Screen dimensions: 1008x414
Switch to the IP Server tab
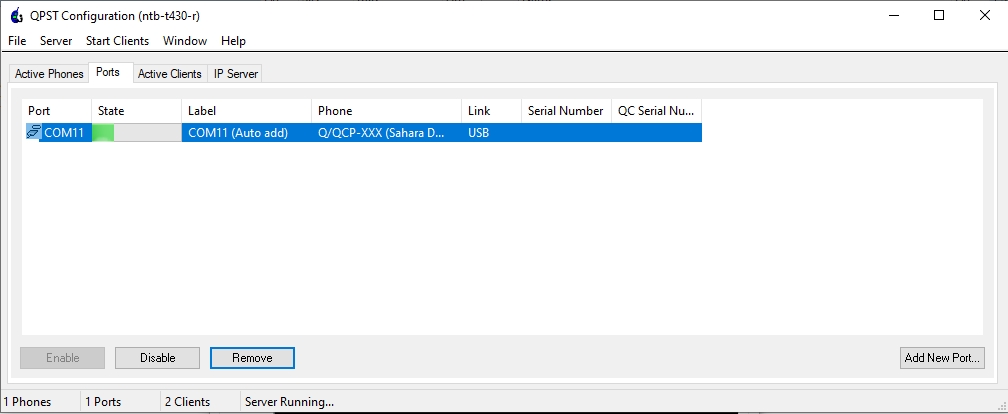237,74
